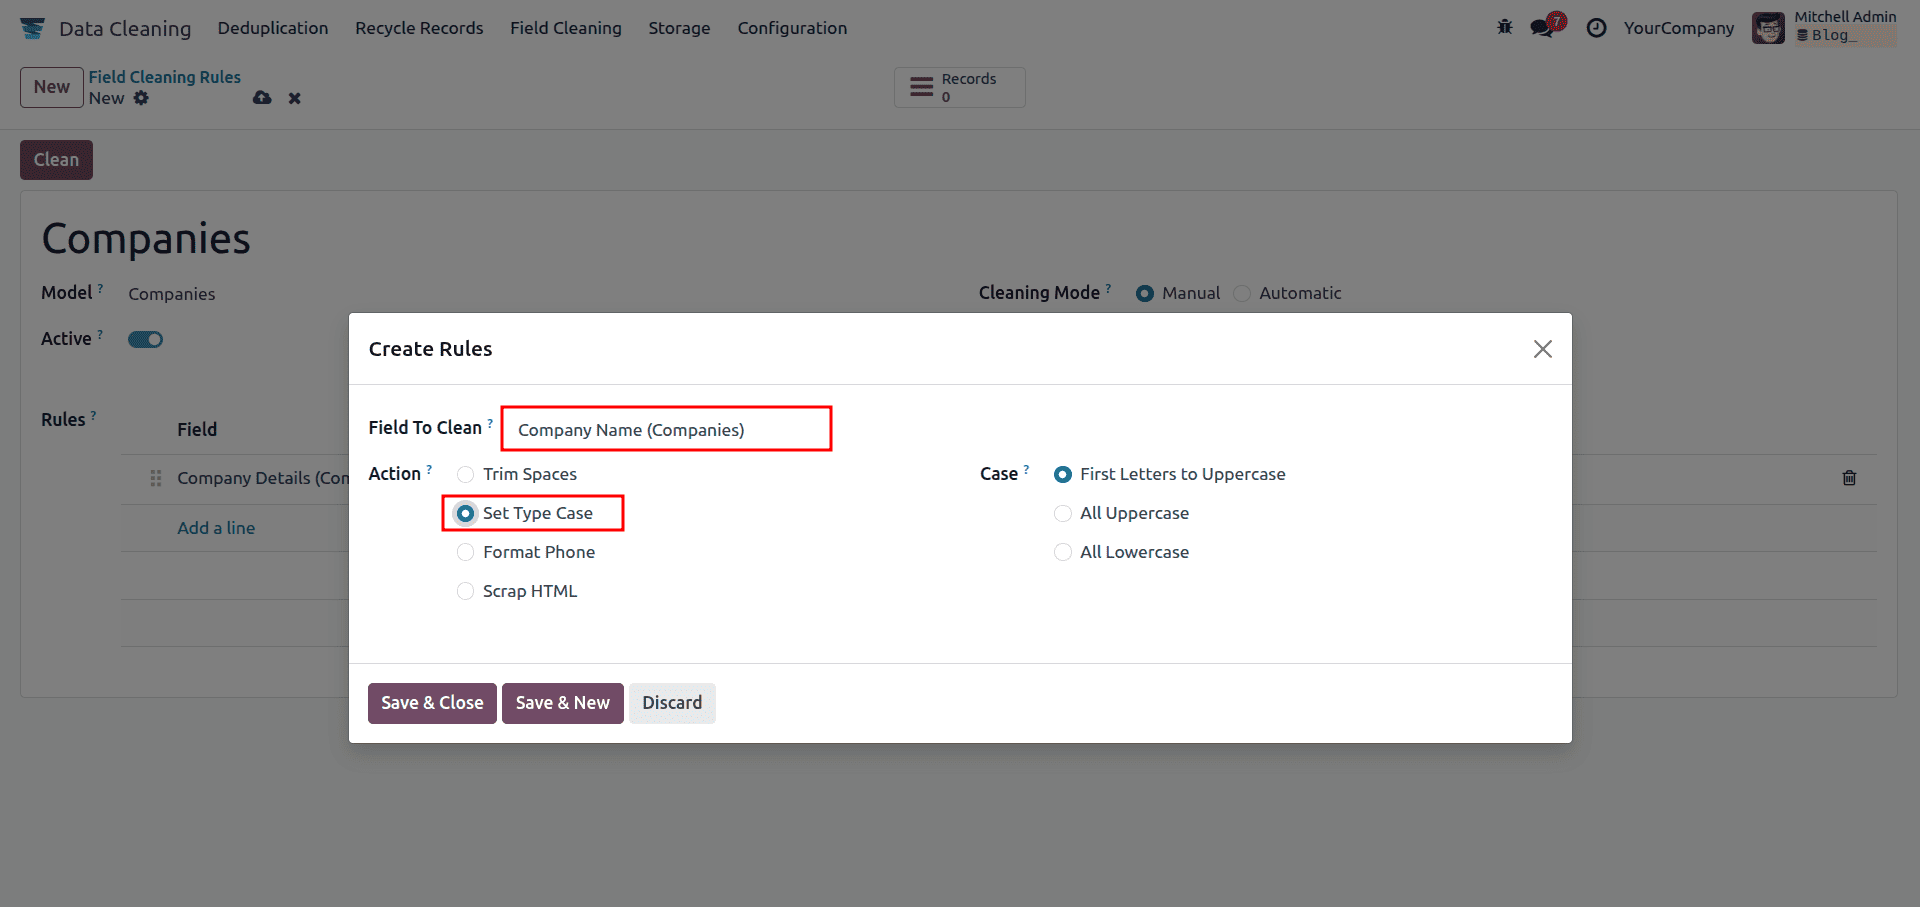1920x907 pixels.
Task: Click the Data Cleaning app logo icon
Action: click(x=32, y=28)
